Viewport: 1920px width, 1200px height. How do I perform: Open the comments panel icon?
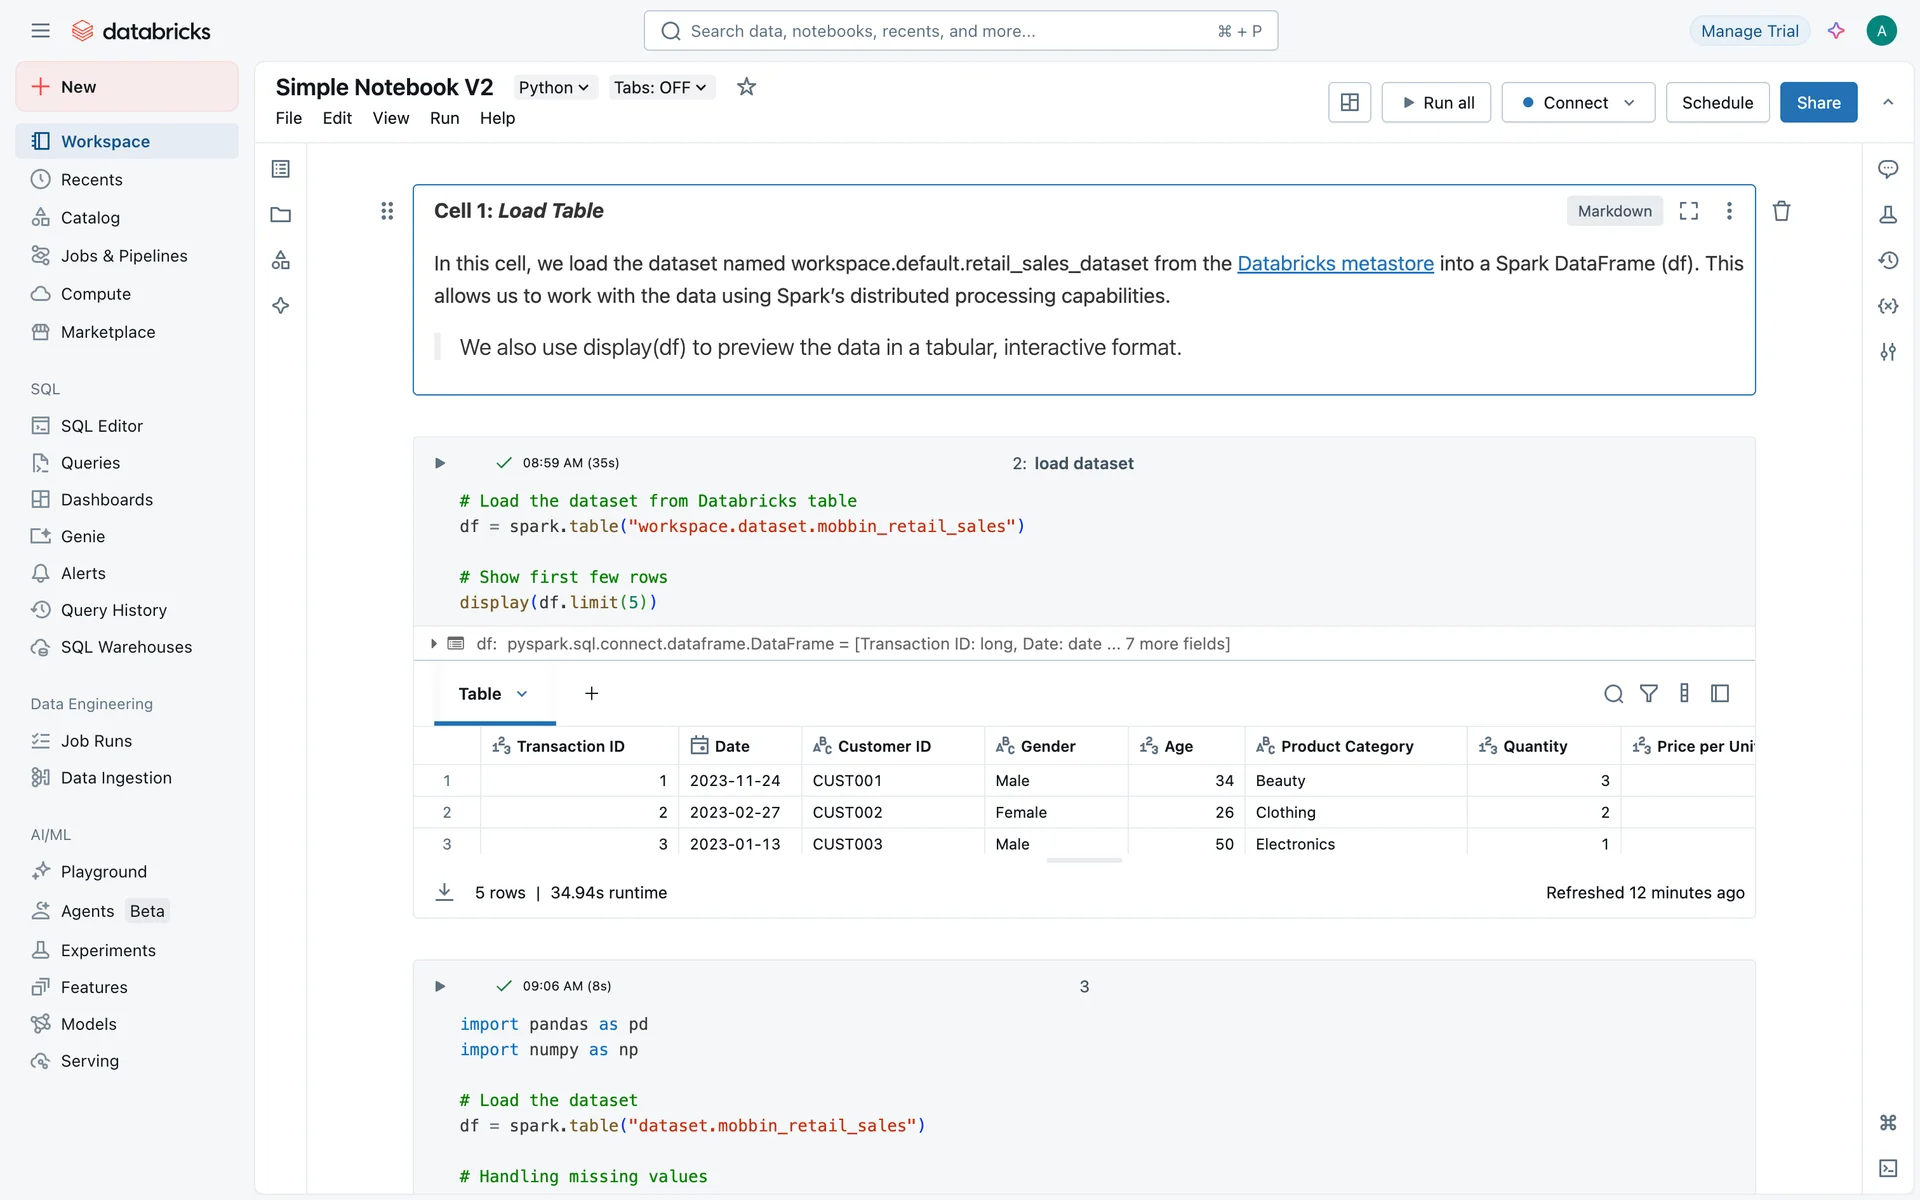1888,169
